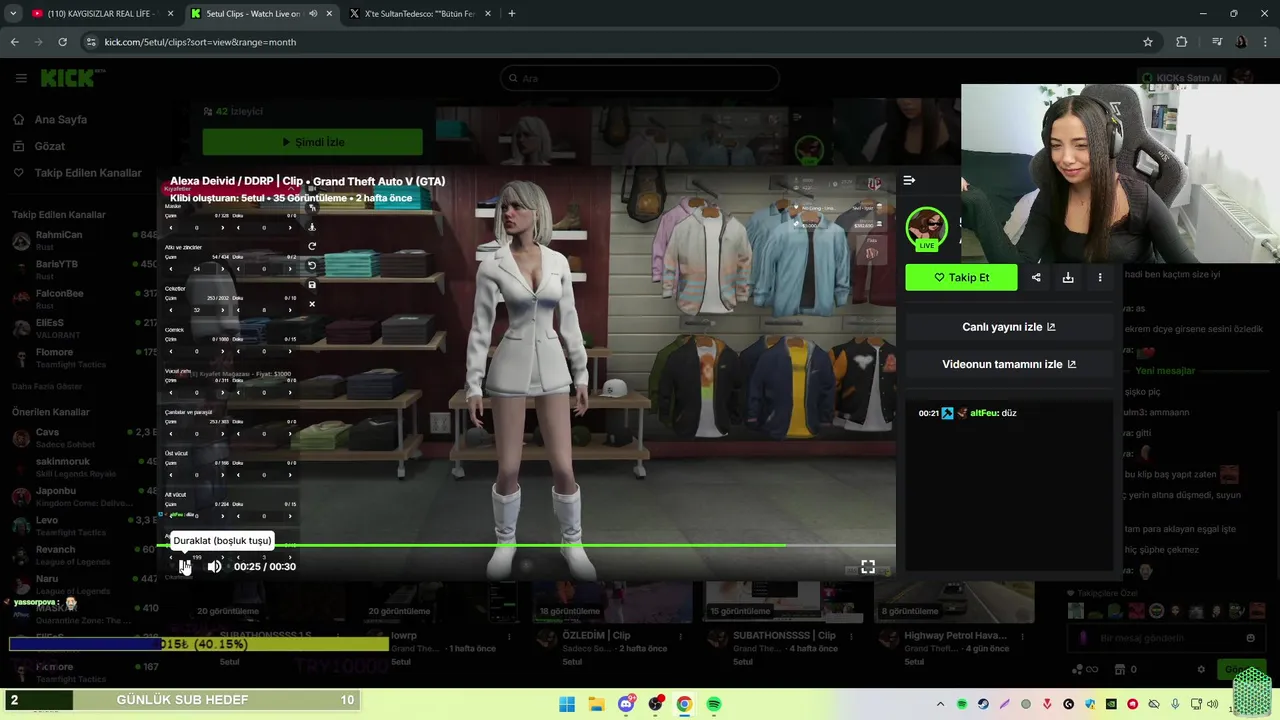The height and width of the screenshot is (720, 1280).
Task: Open Revanch recommended channel
Action: coord(84,555)
